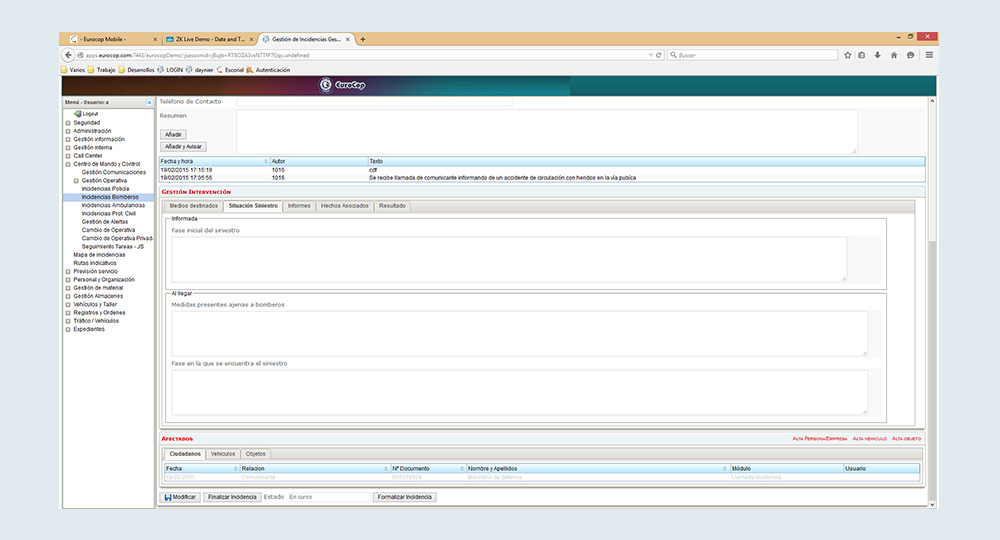Collapse the Centro de Mando y Control node
This screenshot has width=1000, height=540.
coord(68,164)
